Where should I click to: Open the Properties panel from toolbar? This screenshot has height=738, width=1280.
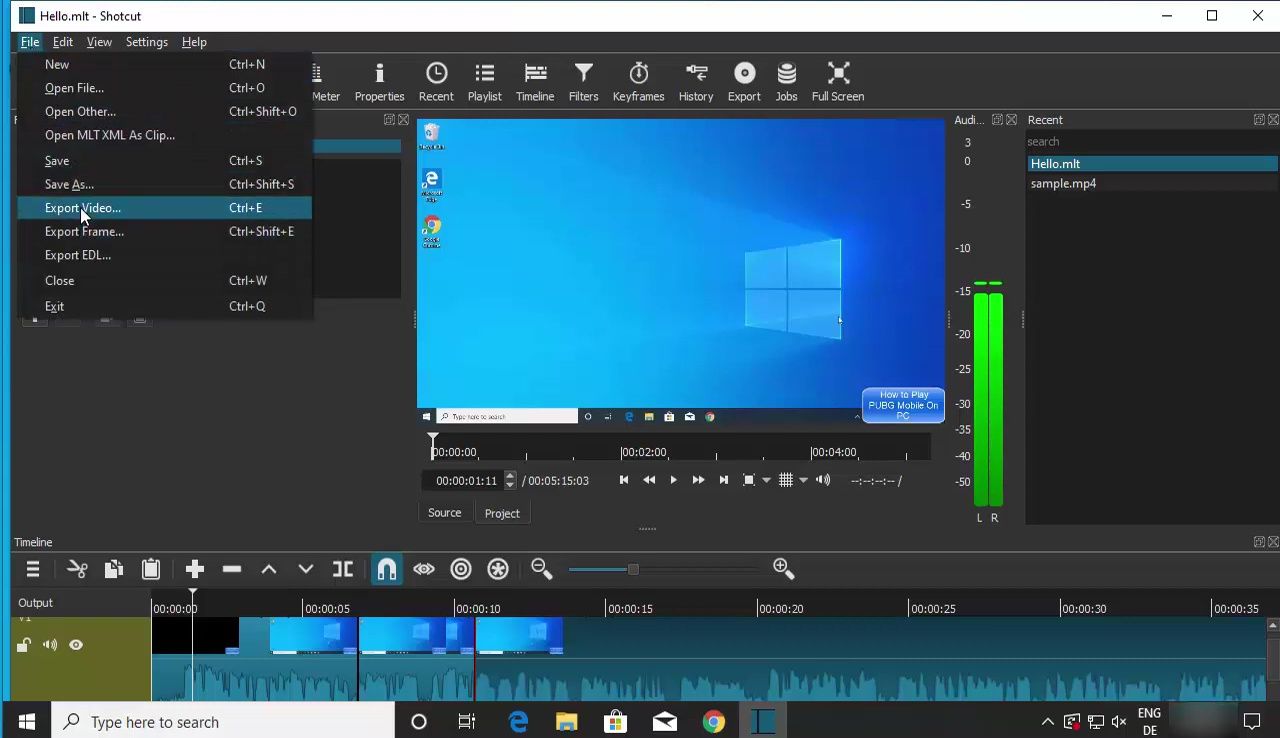[379, 82]
